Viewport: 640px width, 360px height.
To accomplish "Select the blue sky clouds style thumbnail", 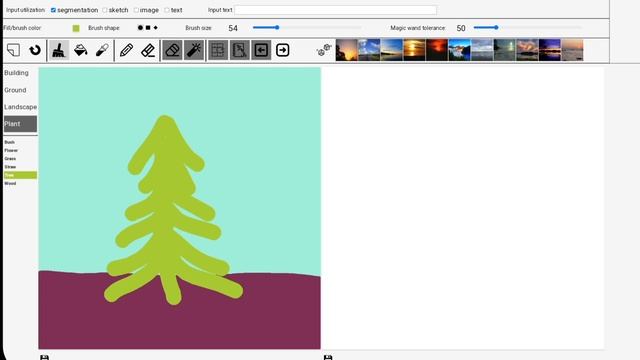I will click(369, 50).
